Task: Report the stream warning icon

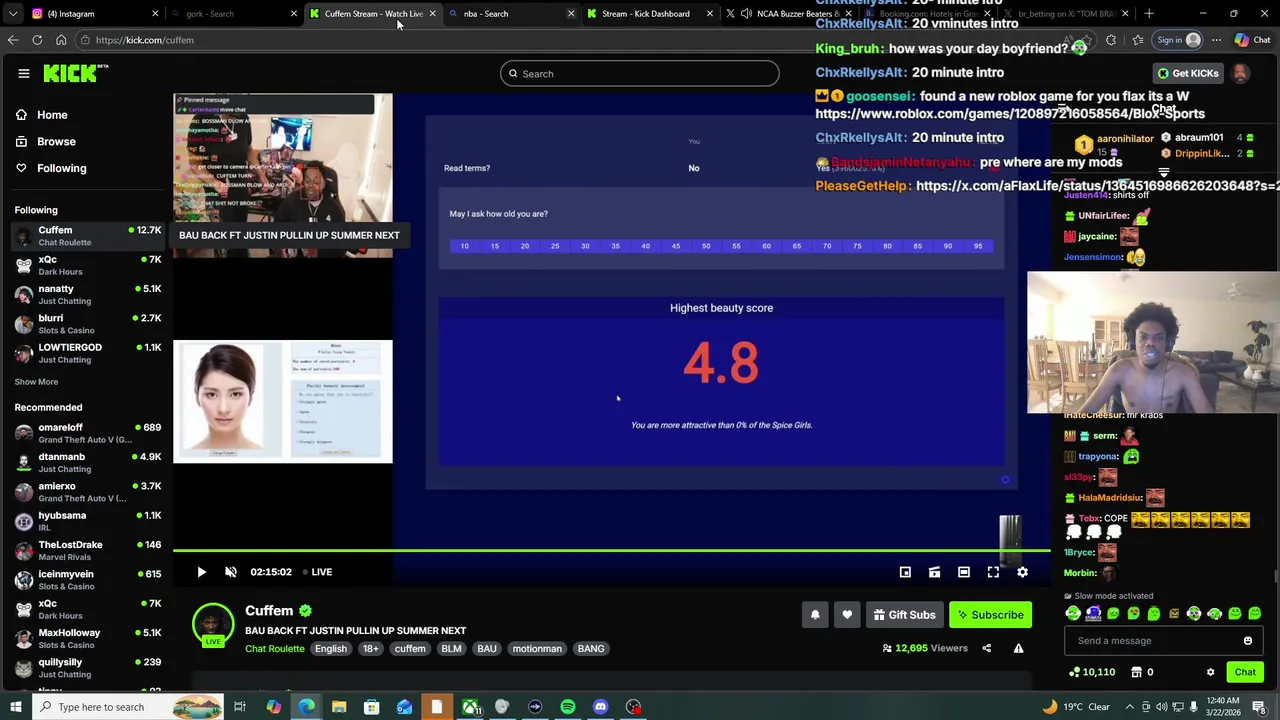Action: (x=1018, y=648)
